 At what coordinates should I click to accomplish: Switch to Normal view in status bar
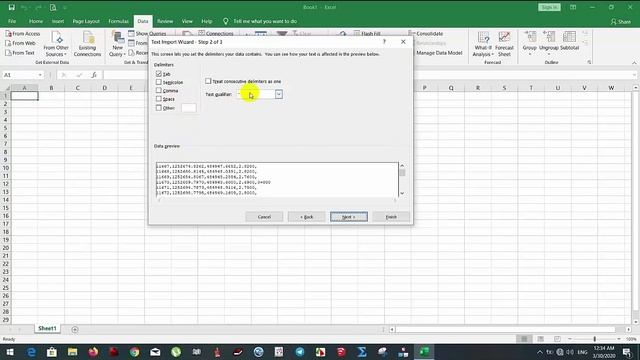click(x=524, y=339)
